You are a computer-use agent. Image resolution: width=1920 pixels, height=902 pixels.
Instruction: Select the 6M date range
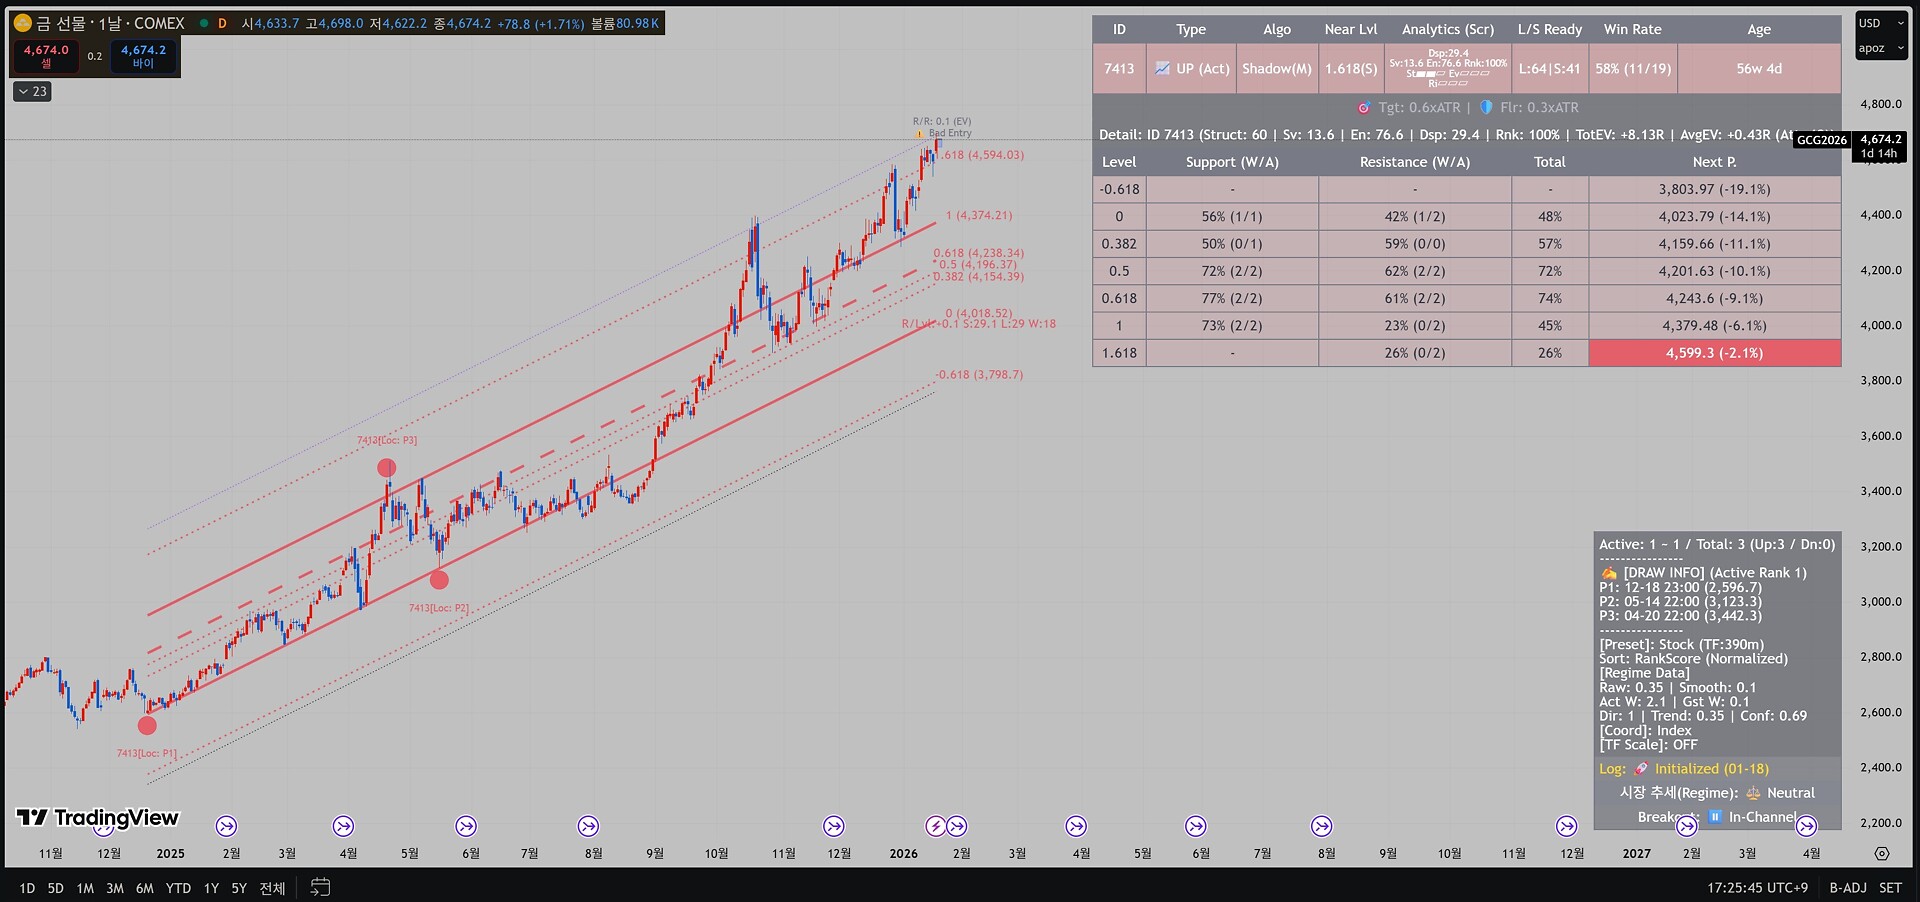point(145,888)
